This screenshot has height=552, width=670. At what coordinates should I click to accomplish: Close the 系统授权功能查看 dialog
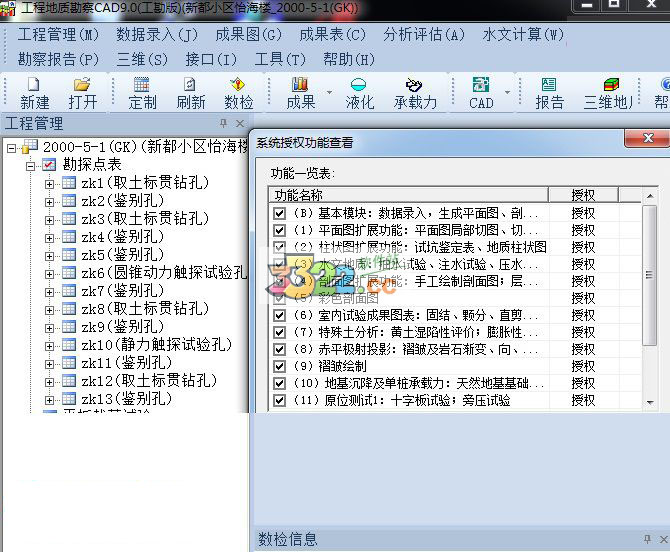point(648,138)
